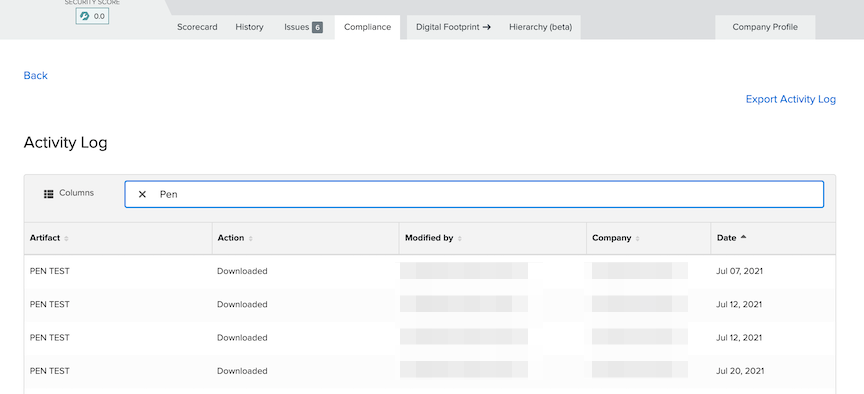Click Downloaded in the Jul 20, 2021 row
Viewport: 864px width, 394px height.
pos(242,371)
